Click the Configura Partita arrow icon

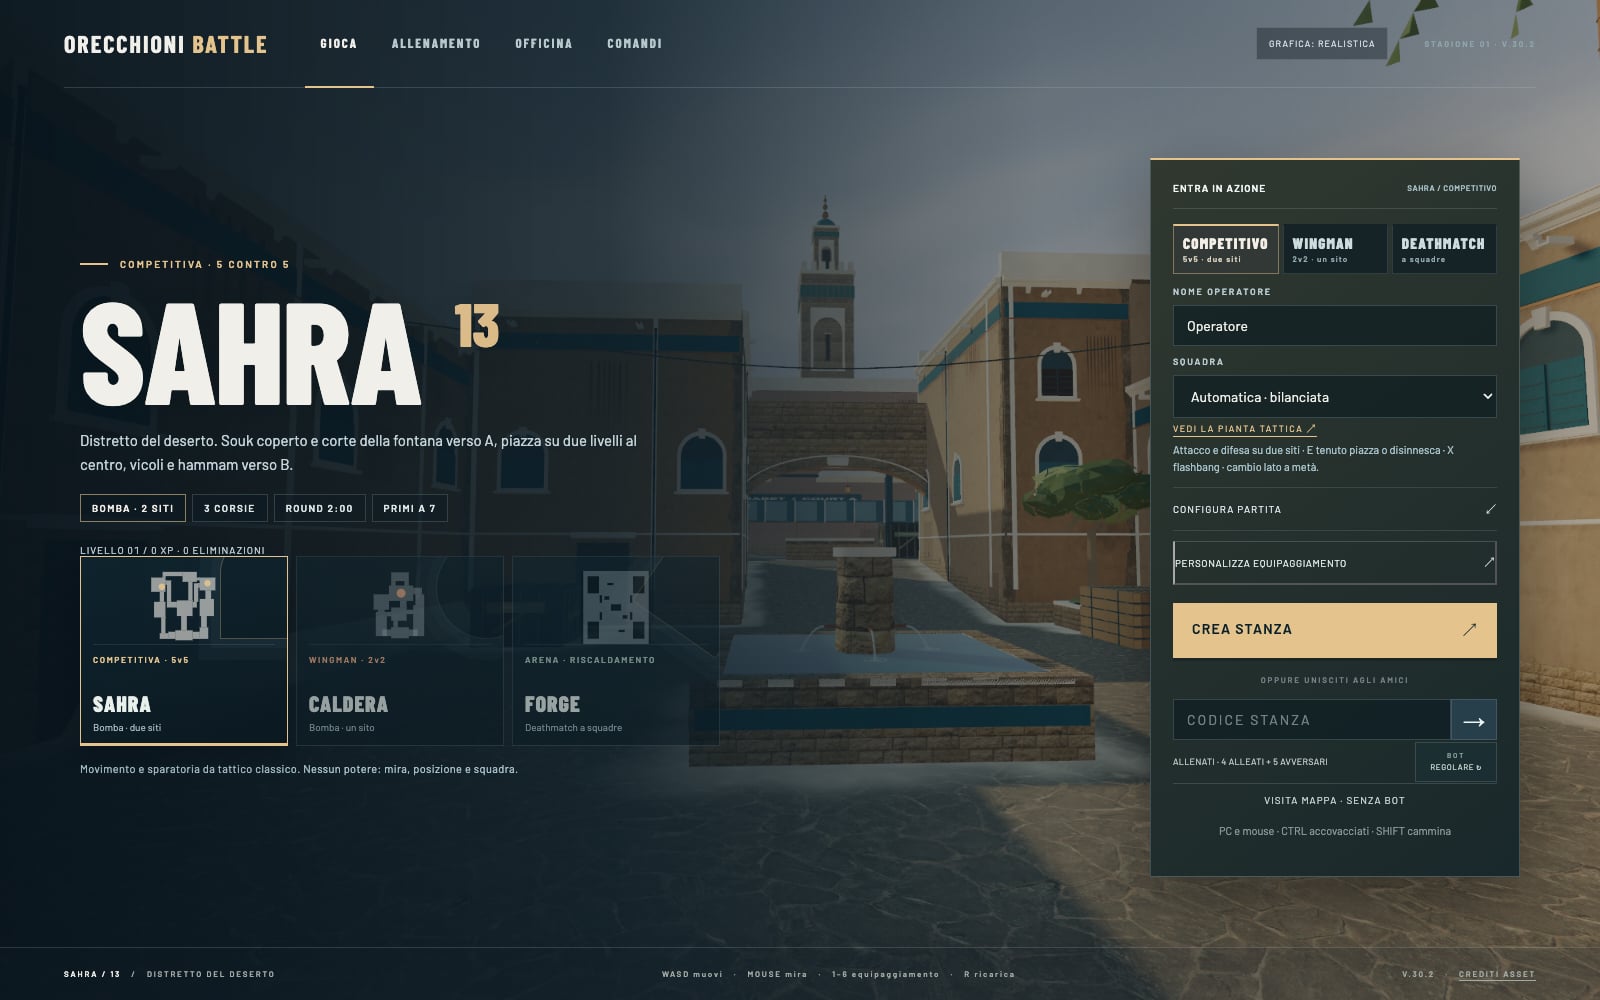click(1490, 509)
